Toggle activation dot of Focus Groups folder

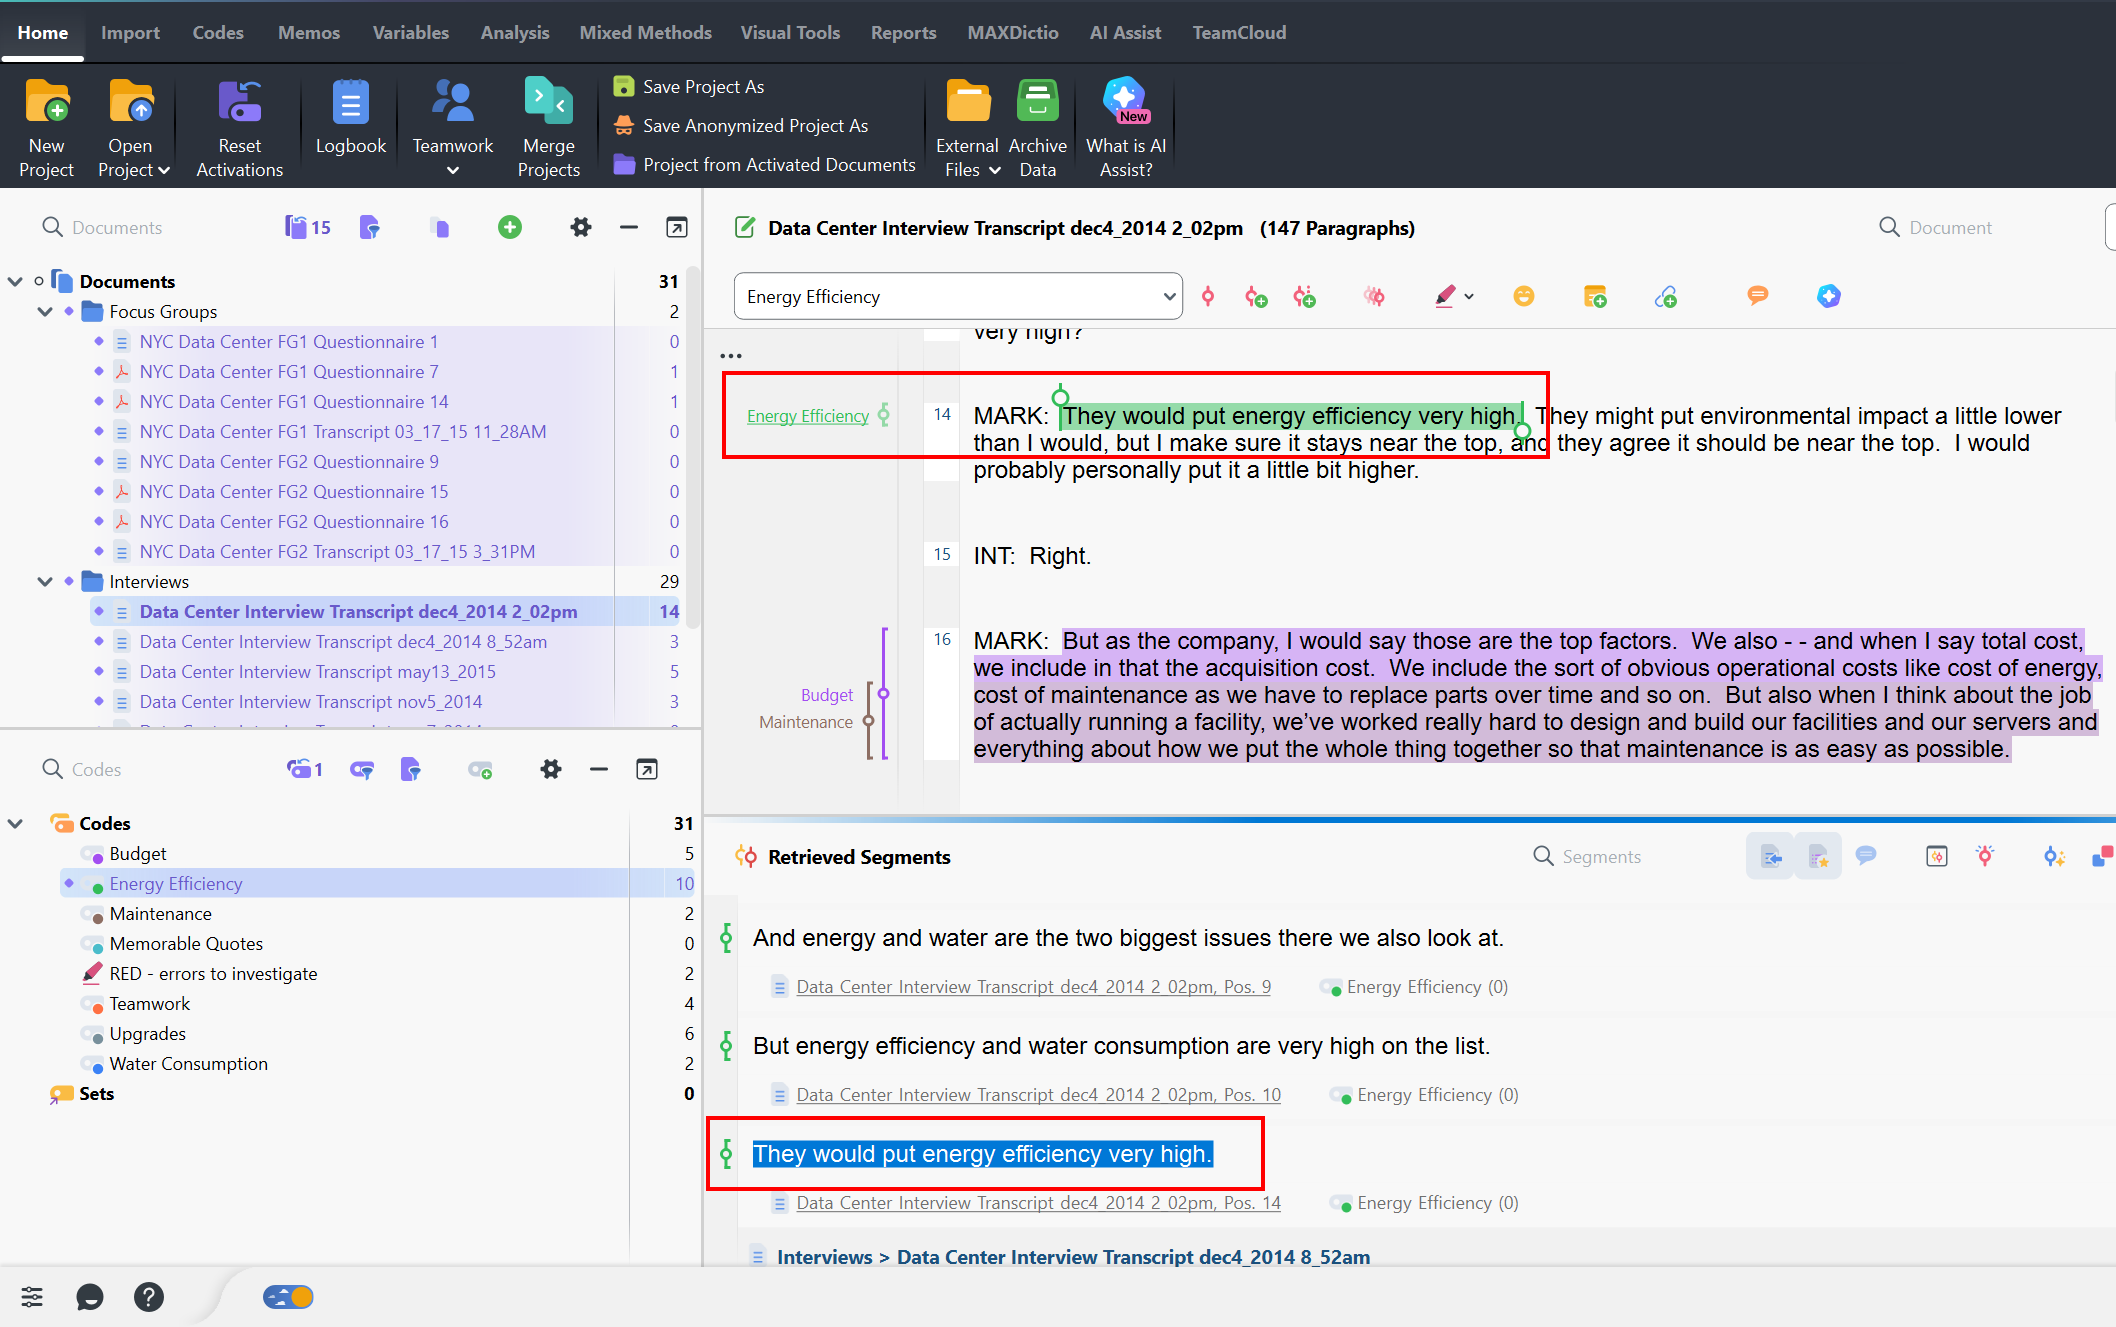[x=69, y=311]
